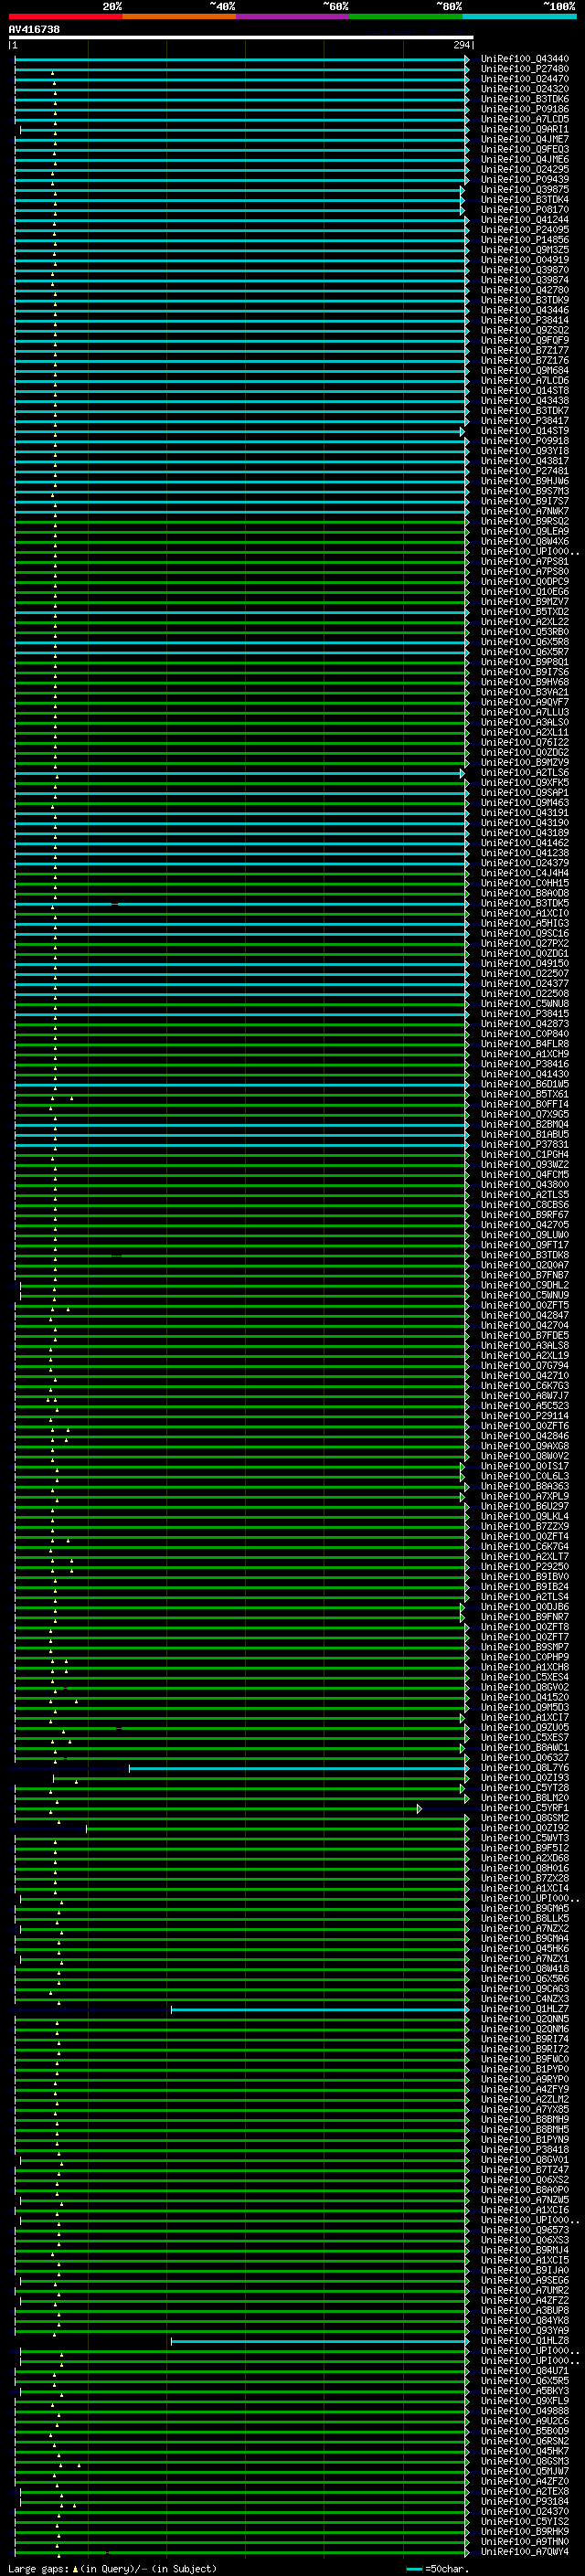This screenshot has height=2576, width=585.
Task: Click the UniRef100_P38414 hit label
Action: click(x=524, y=320)
